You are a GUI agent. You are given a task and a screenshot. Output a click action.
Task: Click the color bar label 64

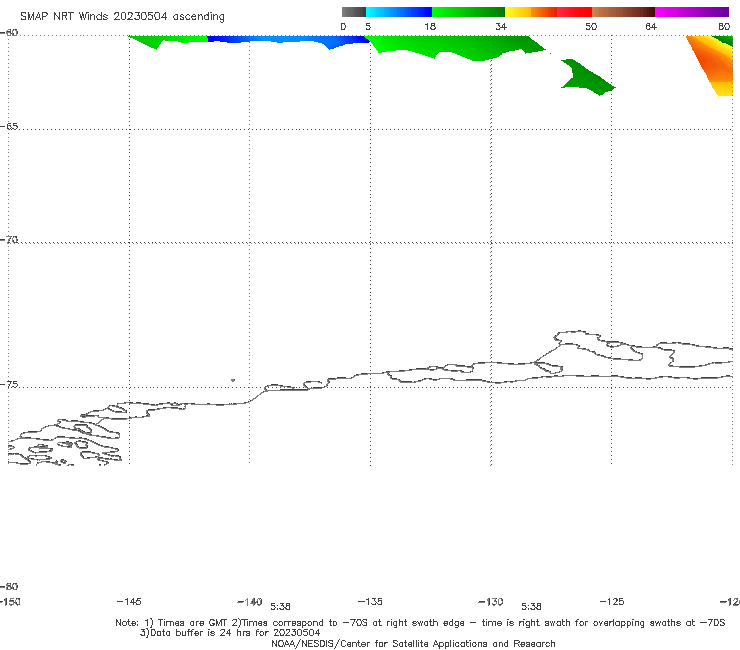coord(651,27)
